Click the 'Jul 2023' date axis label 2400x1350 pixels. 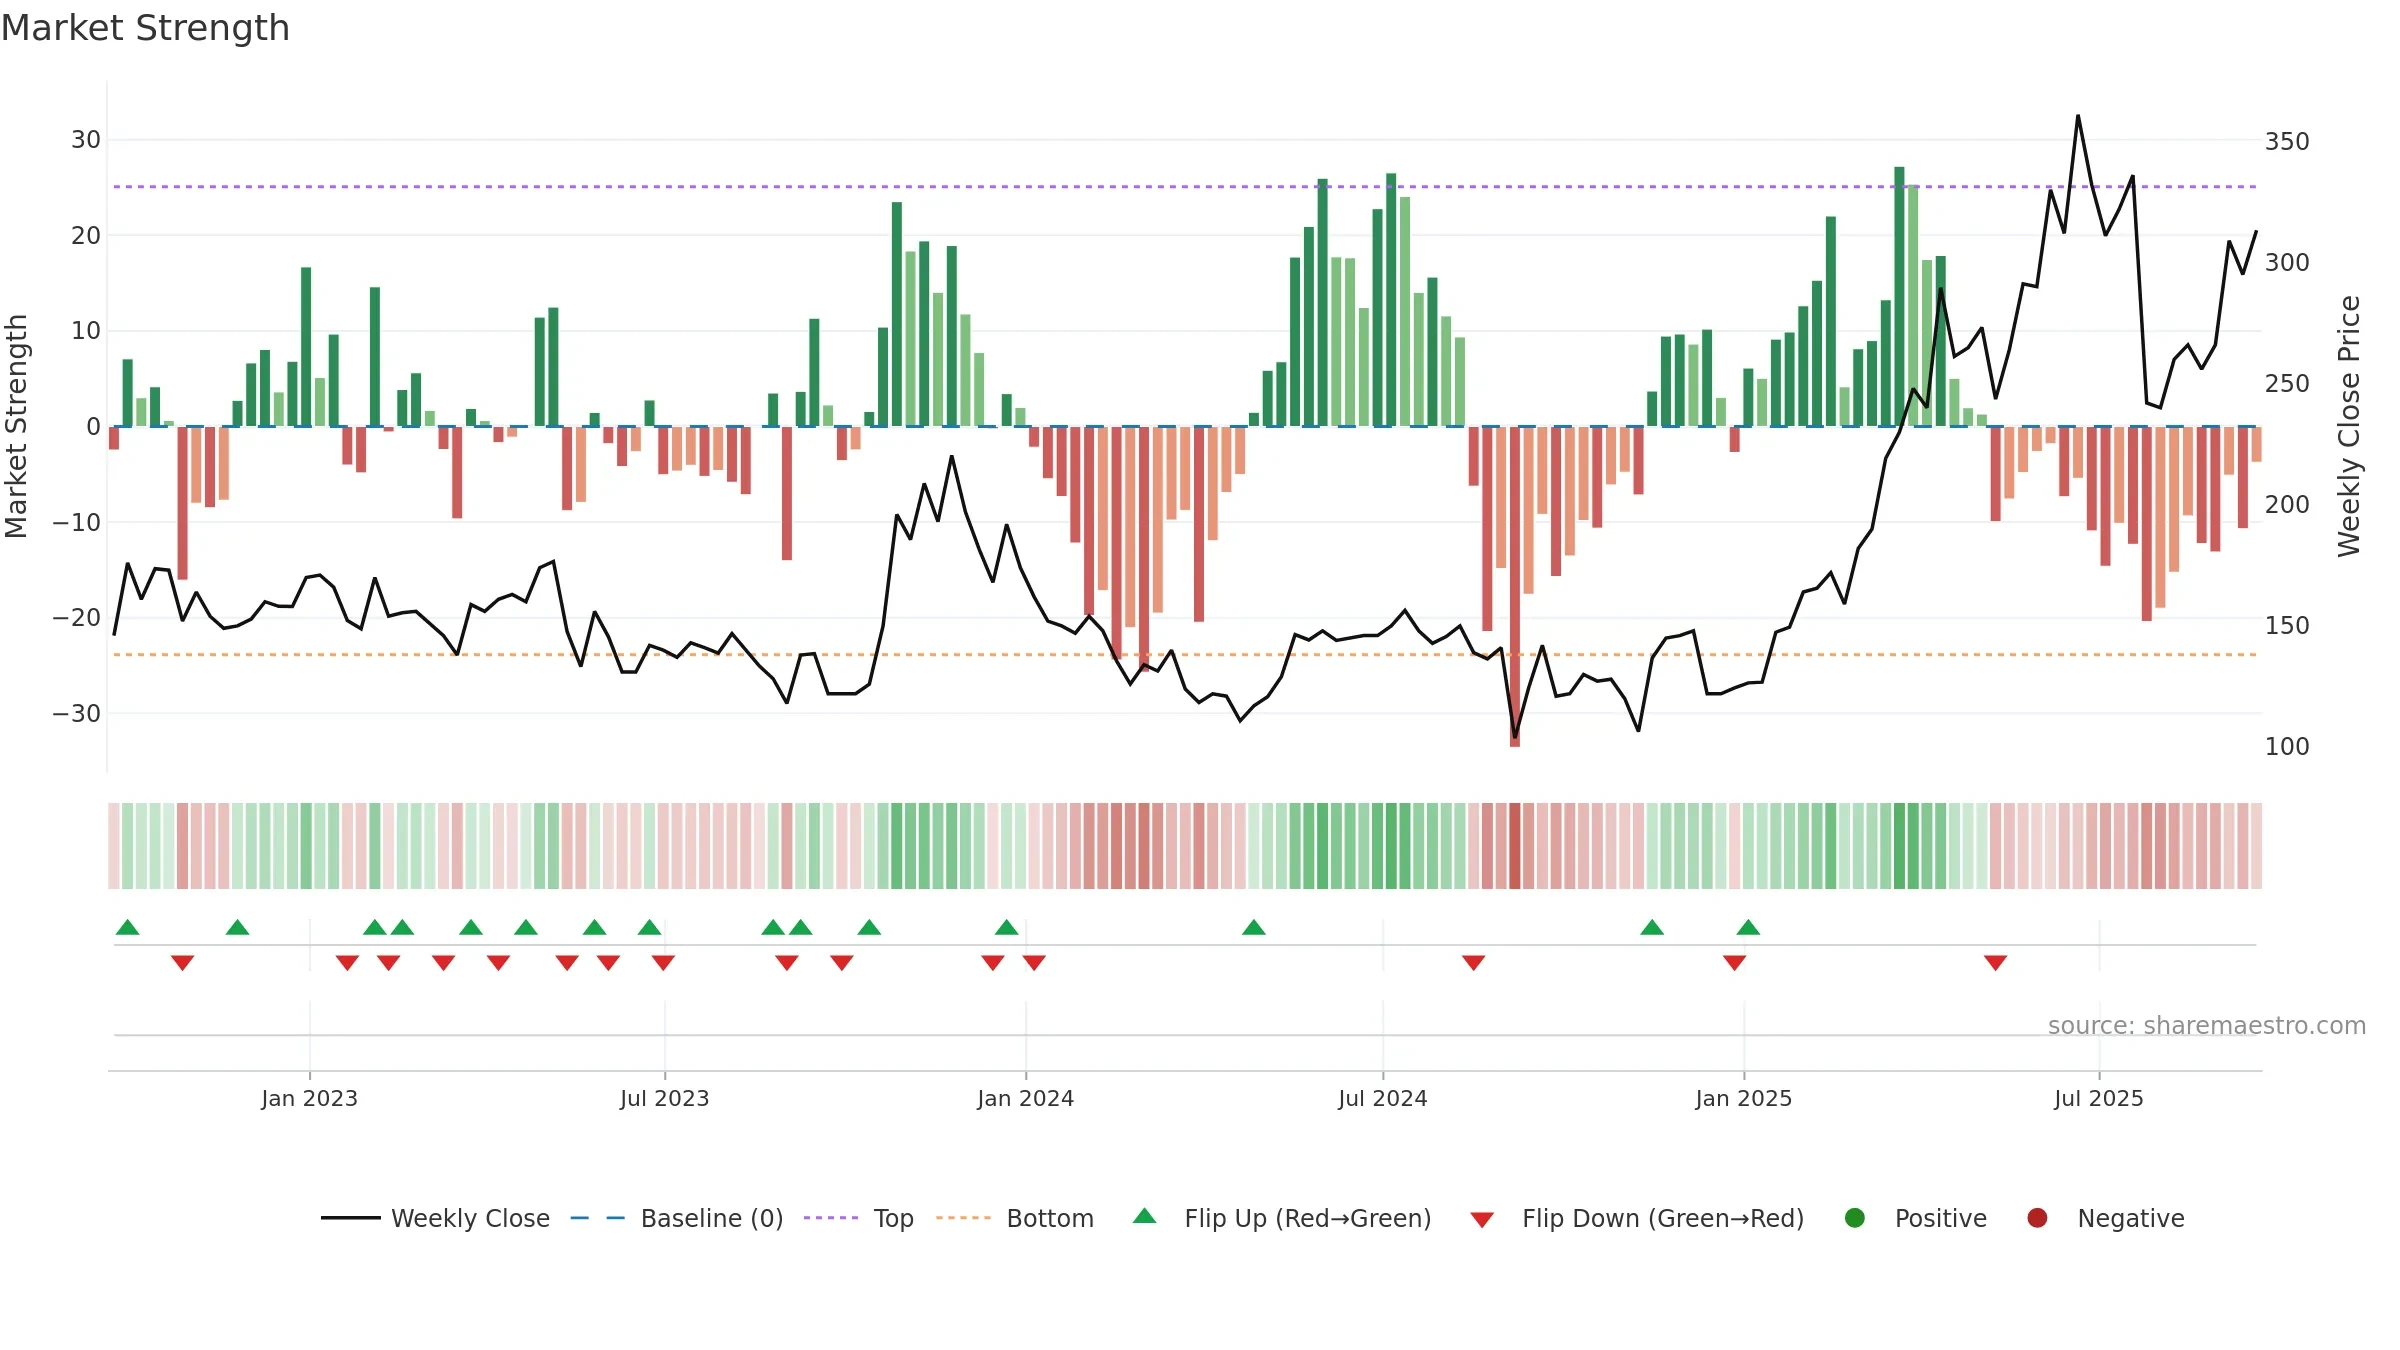pos(664,1098)
